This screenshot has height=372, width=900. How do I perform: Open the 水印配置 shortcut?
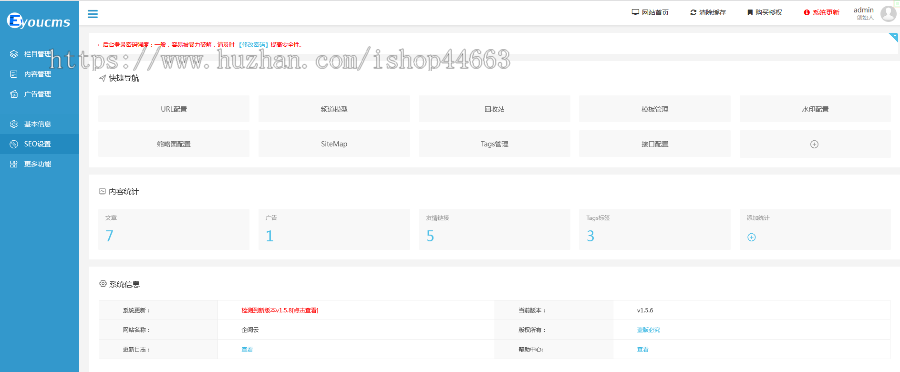pos(815,108)
